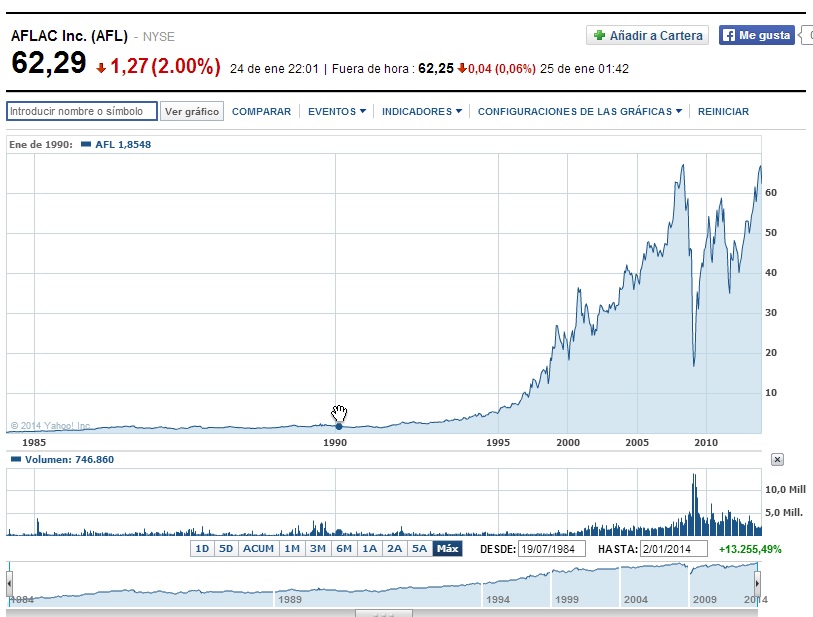Image resolution: width=813 pixels, height=617 pixels.
Task: Select the Máx time range
Action: (x=447, y=549)
